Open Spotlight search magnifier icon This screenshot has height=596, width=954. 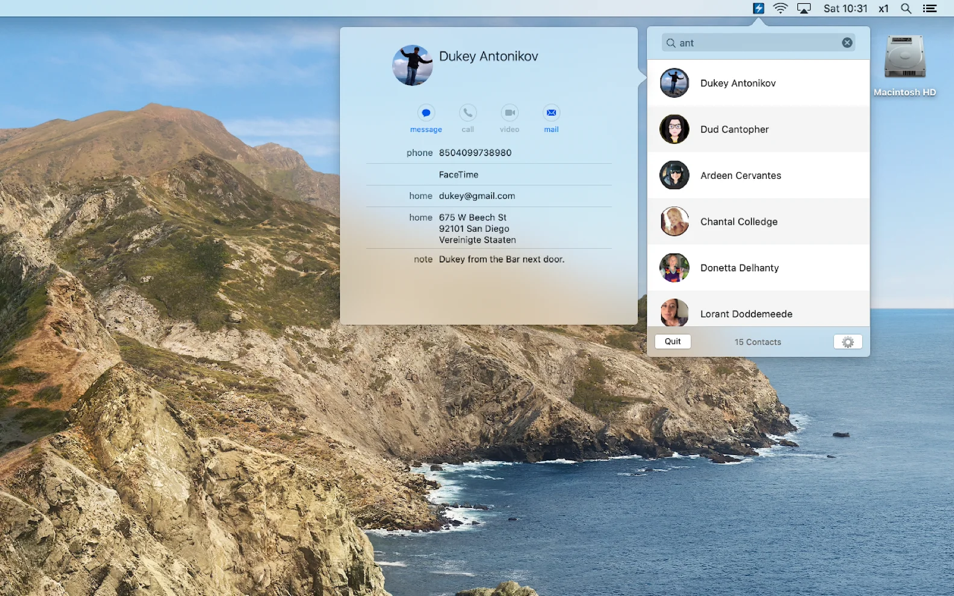[x=906, y=9]
